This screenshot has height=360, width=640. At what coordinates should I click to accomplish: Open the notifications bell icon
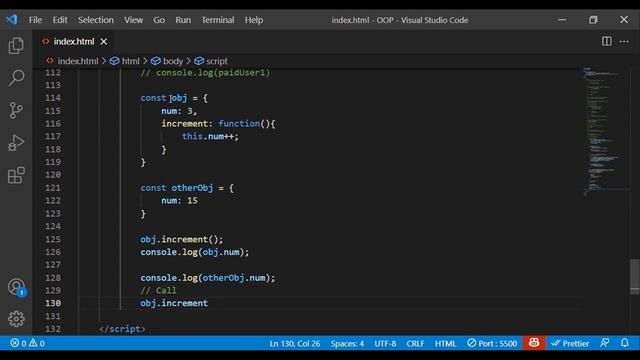pyautogui.click(x=624, y=343)
